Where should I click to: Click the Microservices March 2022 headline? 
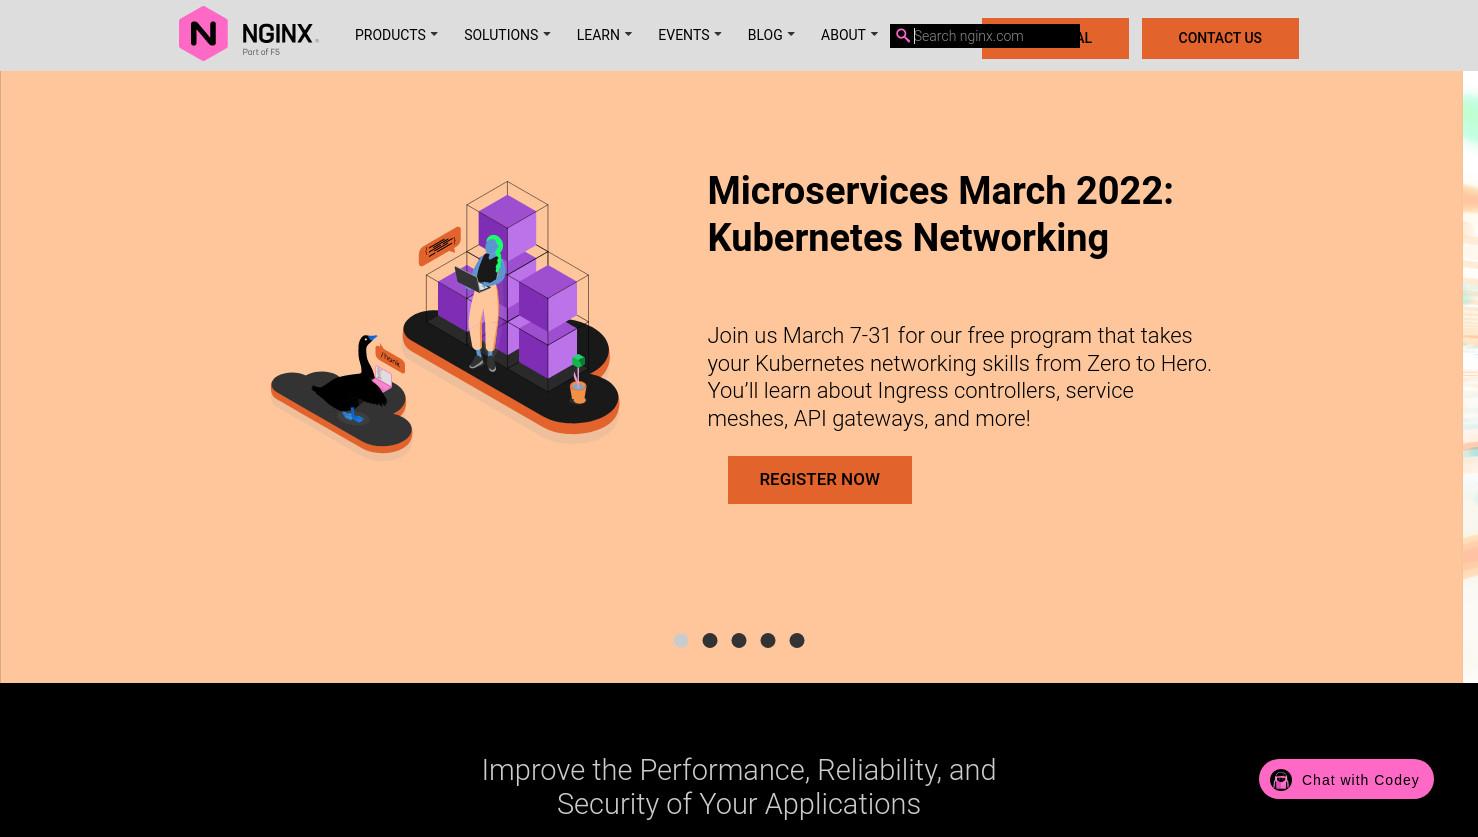pos(940,214)
